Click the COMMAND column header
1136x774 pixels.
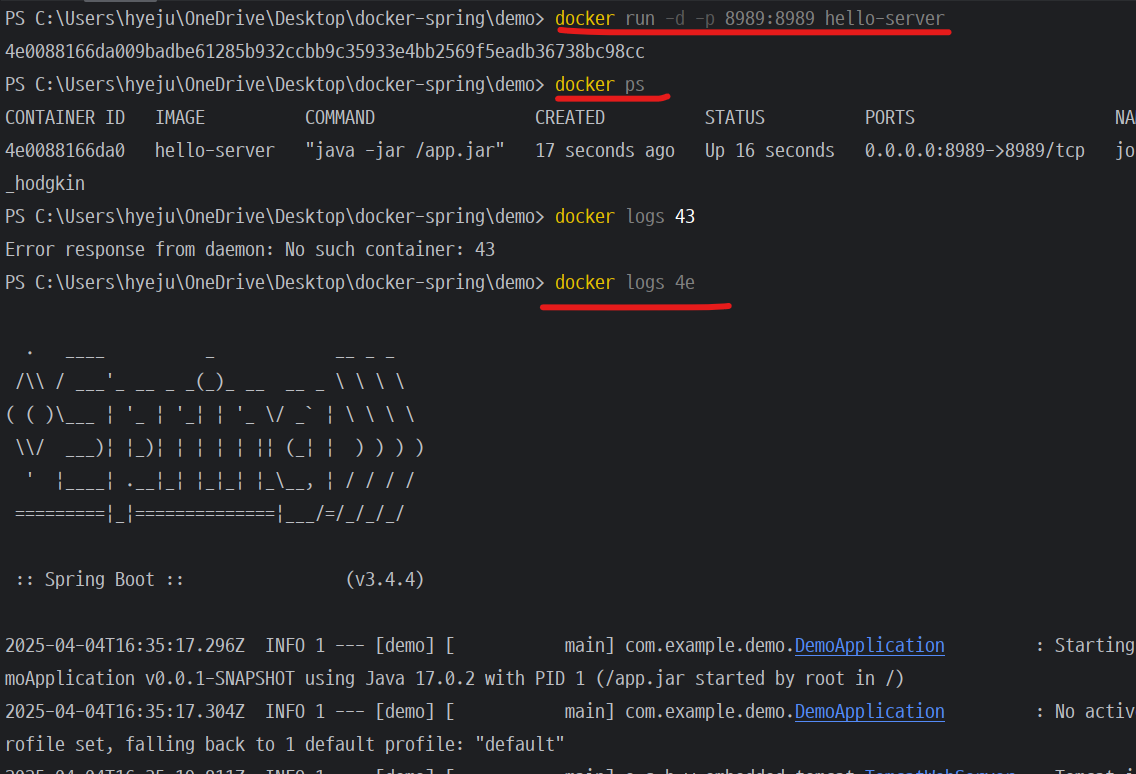[x=340, y=117]
